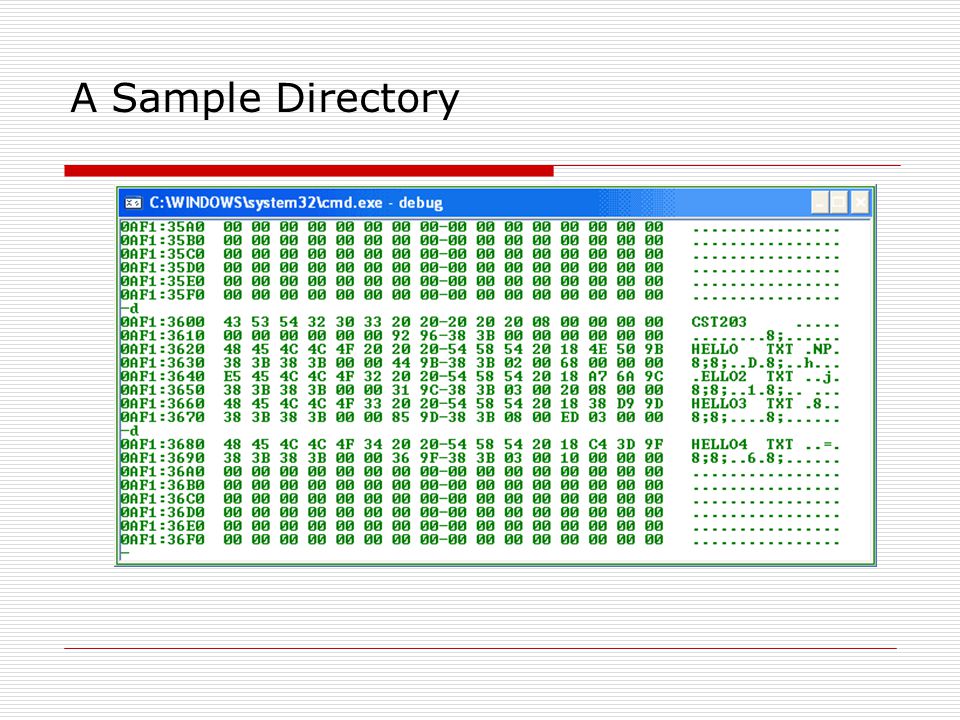This screenshot has width=960, height=720.
Task: Select address 0AF1:35C0 in the dump
Action: click(162, 254)
